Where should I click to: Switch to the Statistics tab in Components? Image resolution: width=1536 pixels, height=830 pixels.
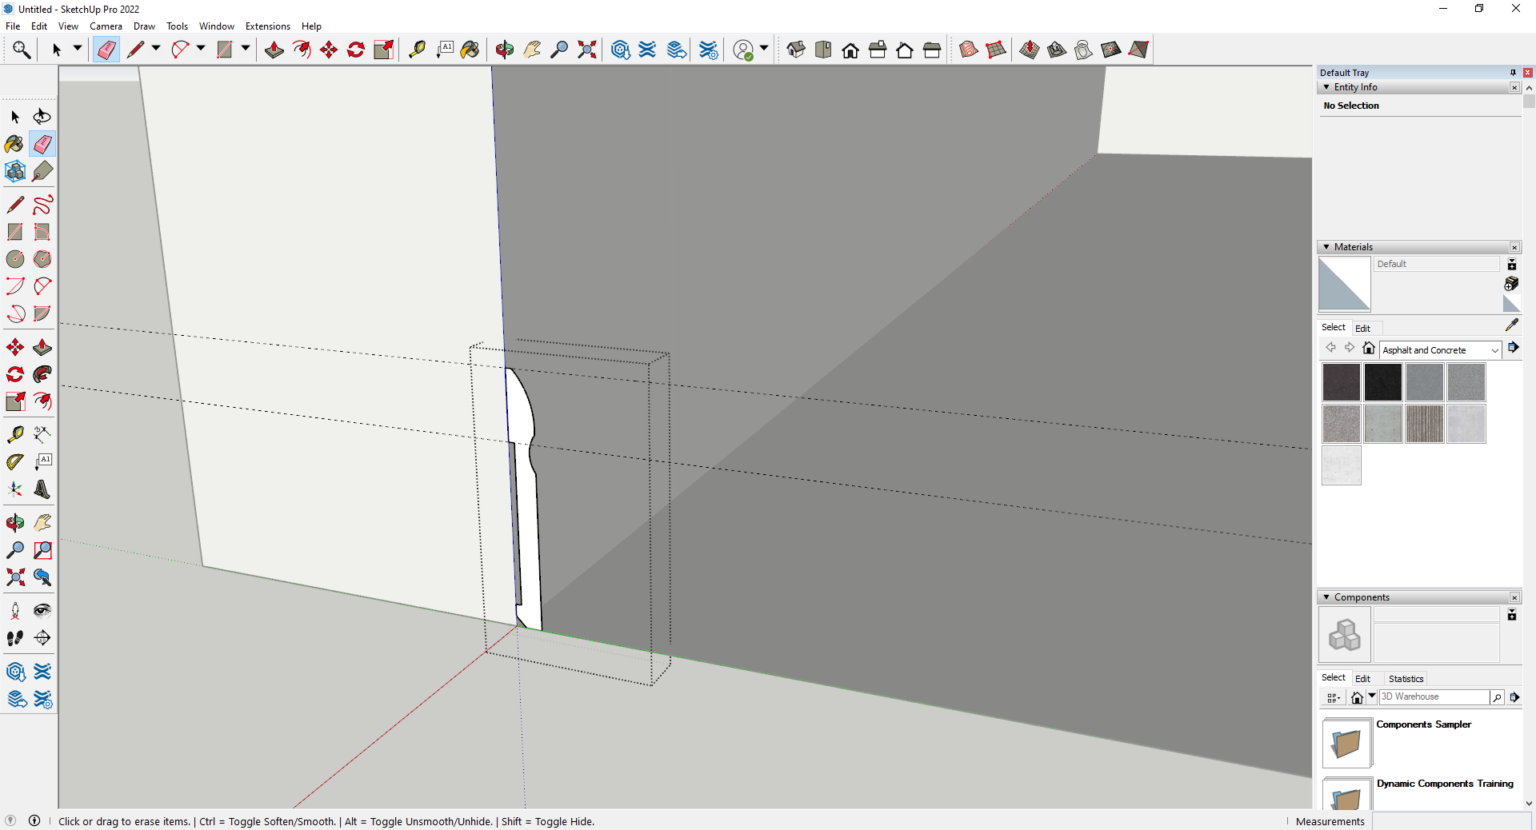pyautogui.click(x=1406, y=678)
